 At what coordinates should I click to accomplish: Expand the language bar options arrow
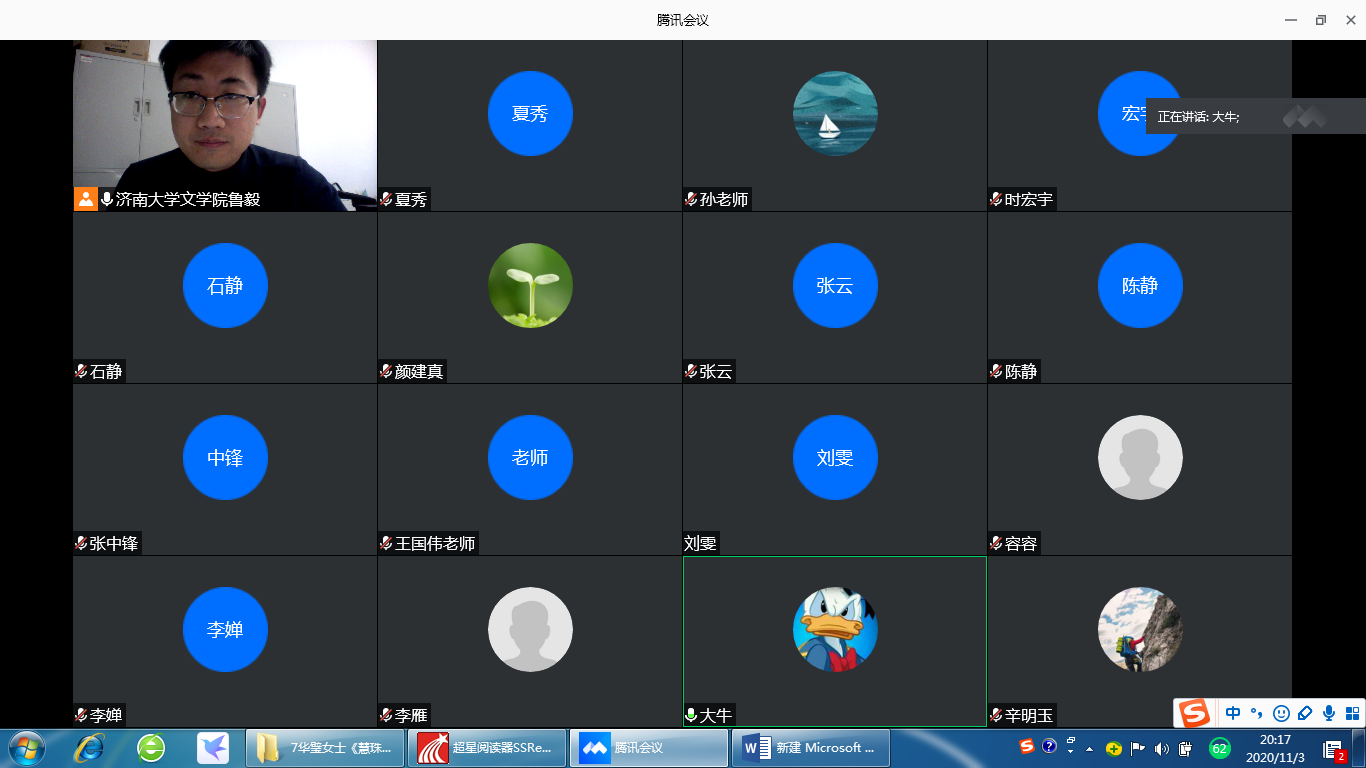[1071, 751]
